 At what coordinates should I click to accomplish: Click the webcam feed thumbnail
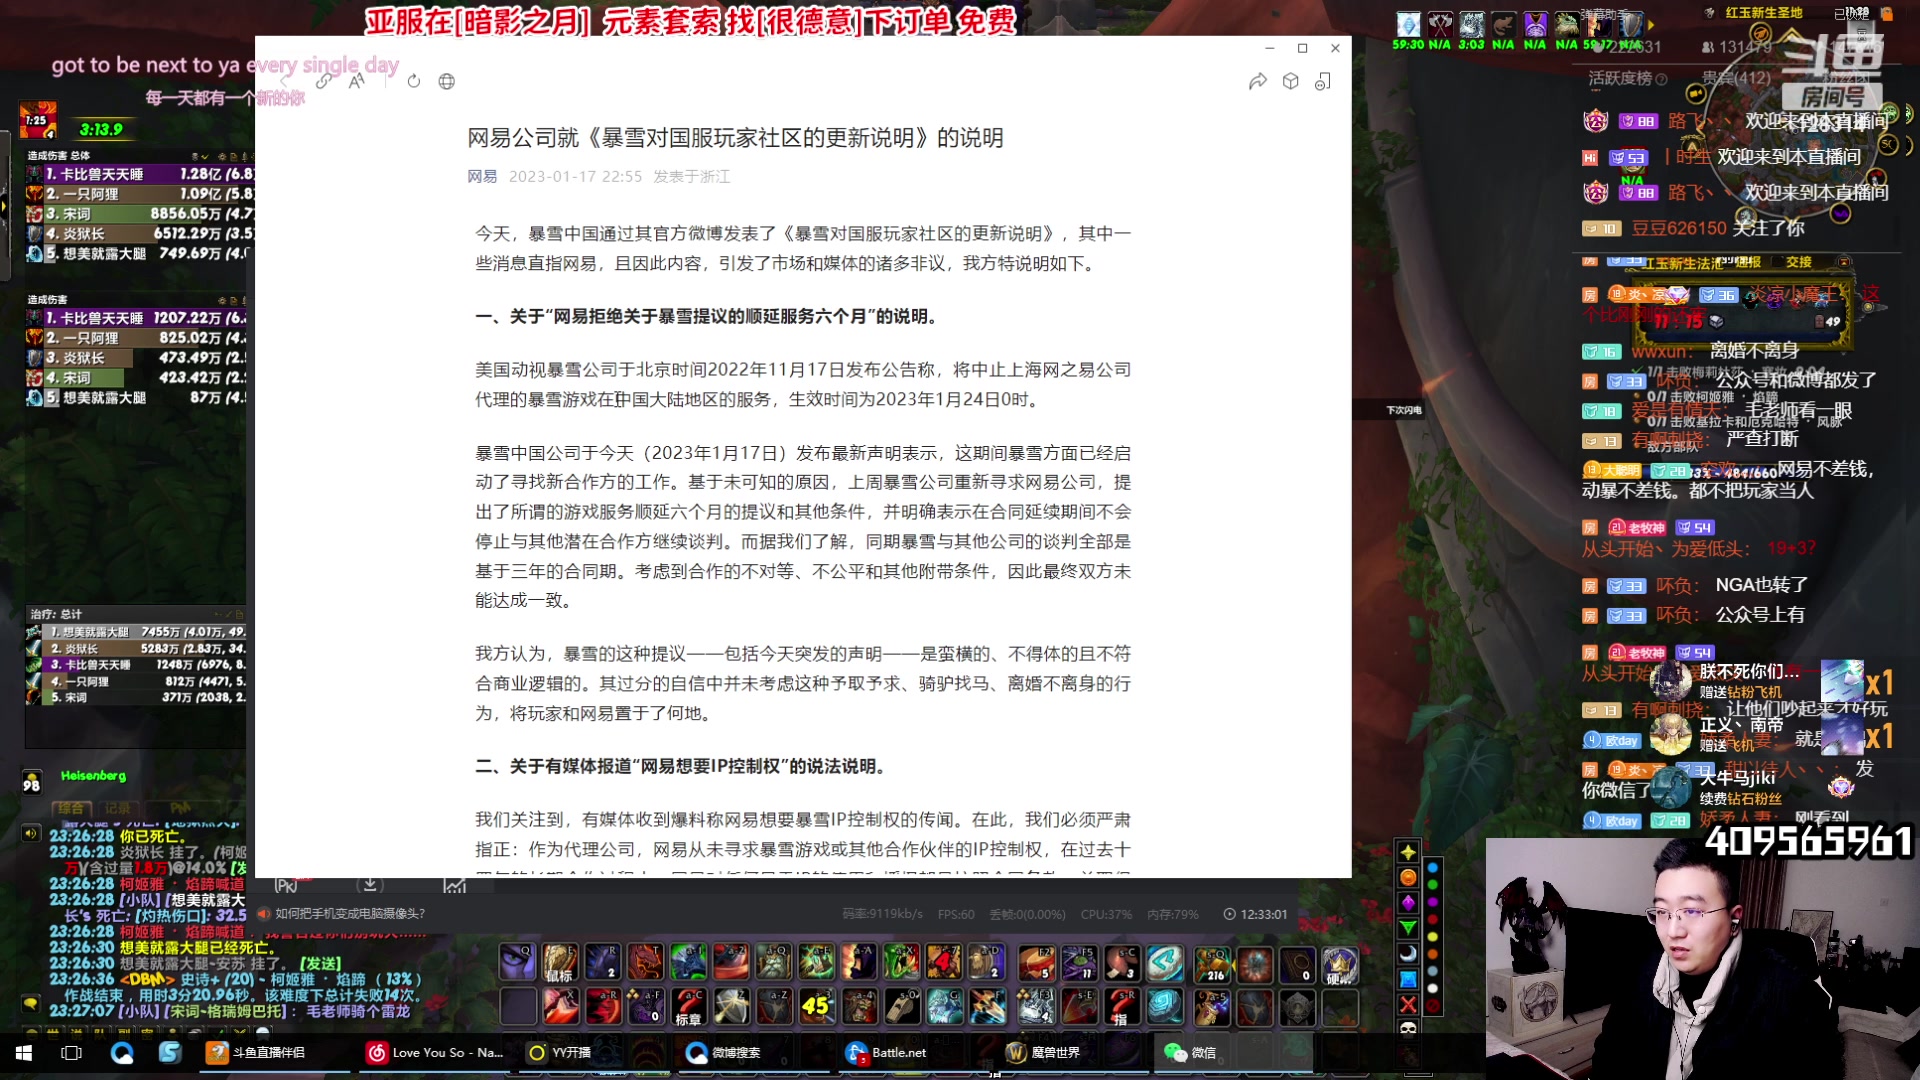click(x=1702, y=958)
